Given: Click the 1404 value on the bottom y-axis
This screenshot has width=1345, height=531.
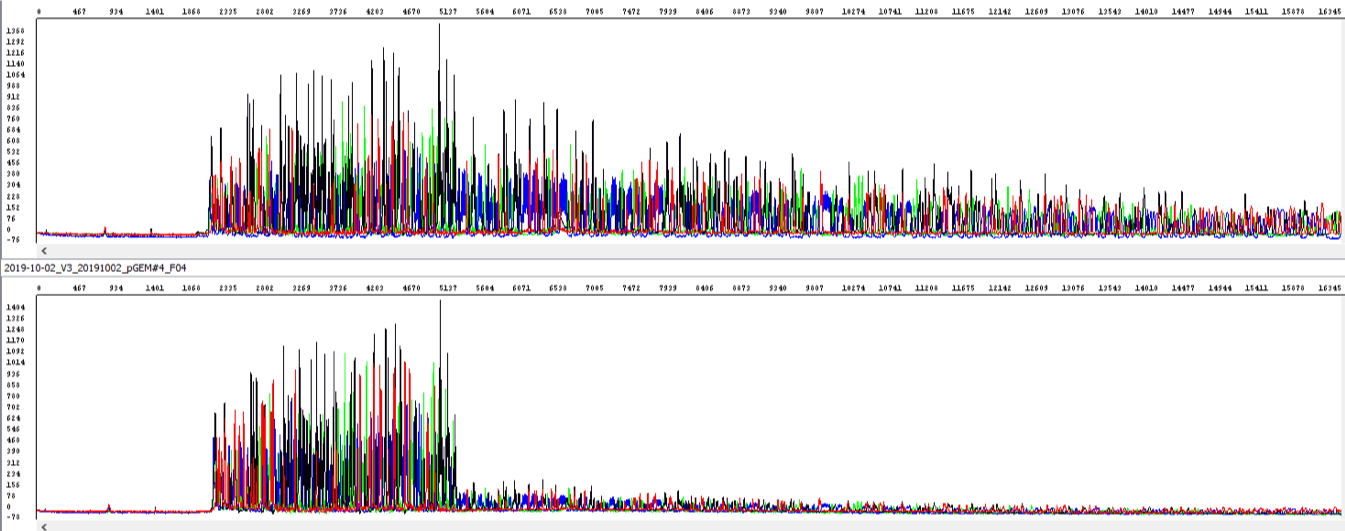Looking at the screenshot, I should pos(14,307).
